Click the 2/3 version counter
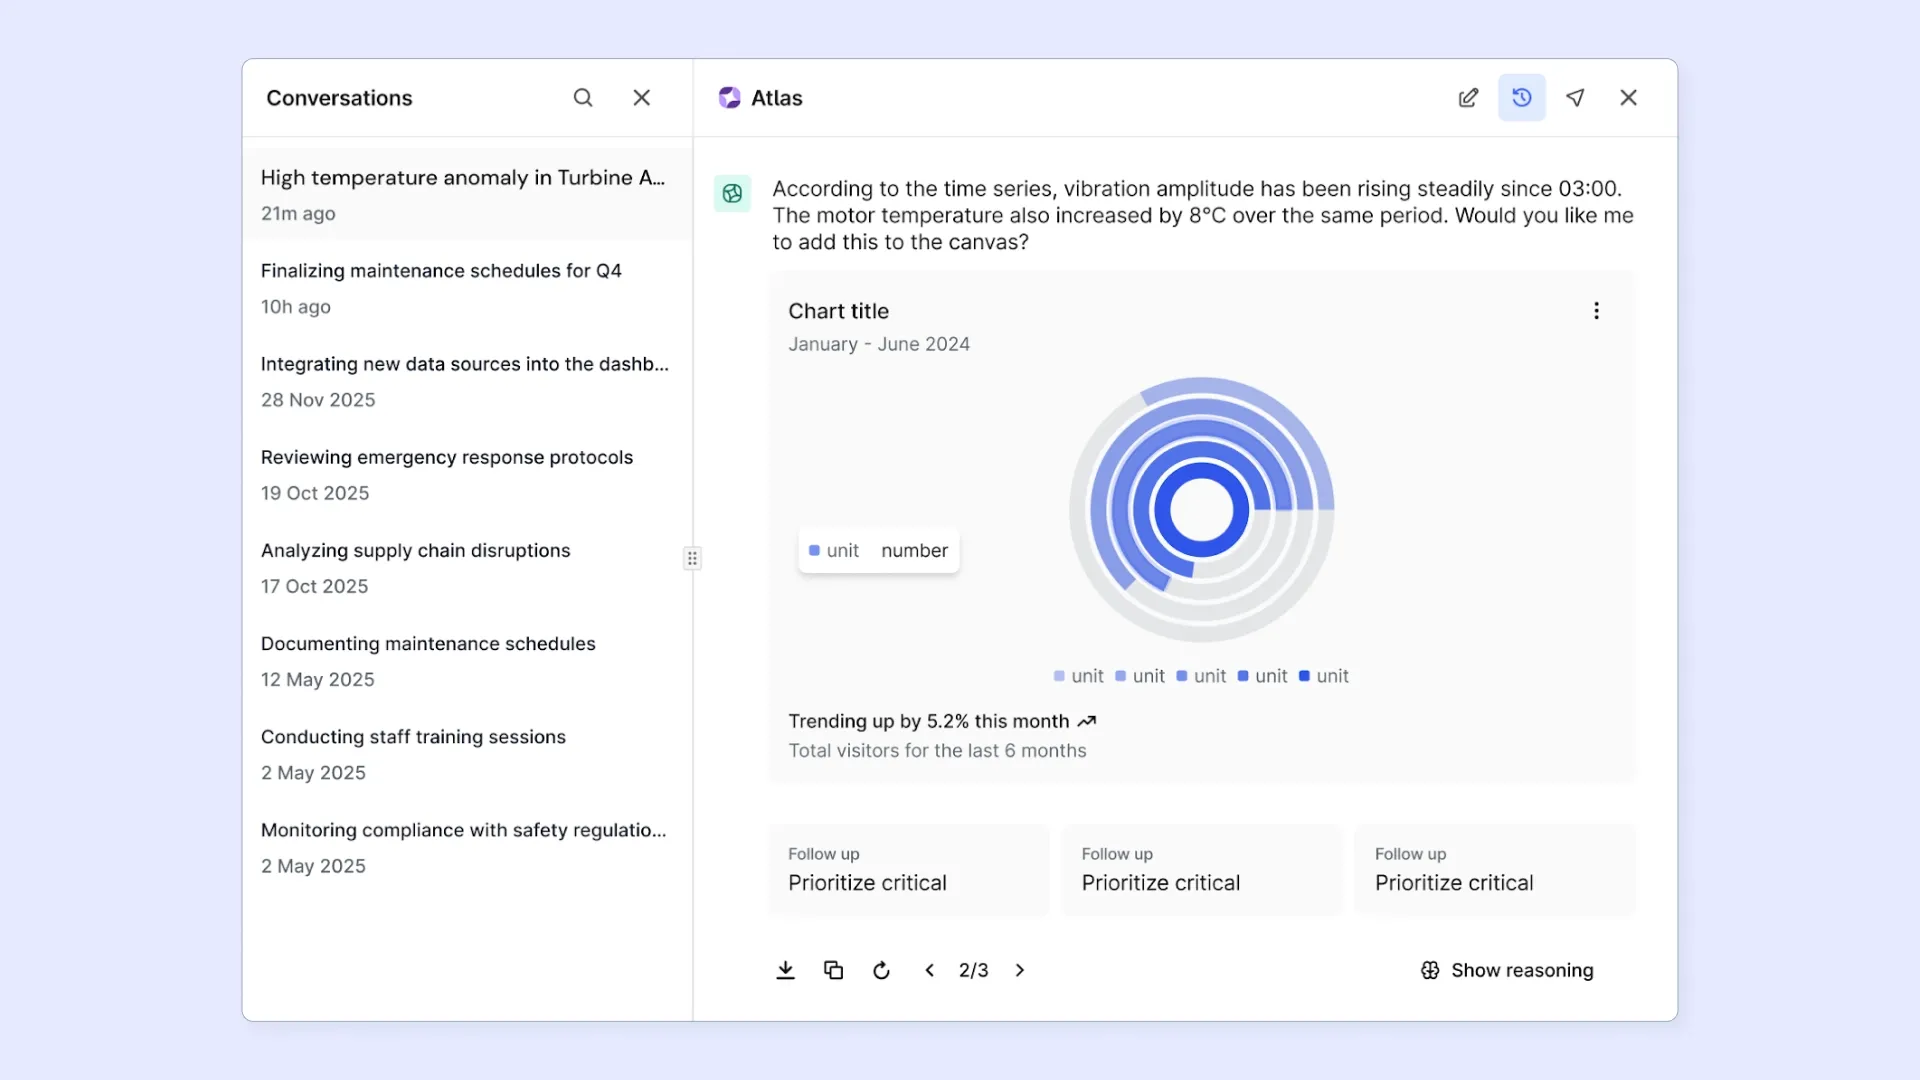The image size is (1920, 1080). tap(973, 970)
